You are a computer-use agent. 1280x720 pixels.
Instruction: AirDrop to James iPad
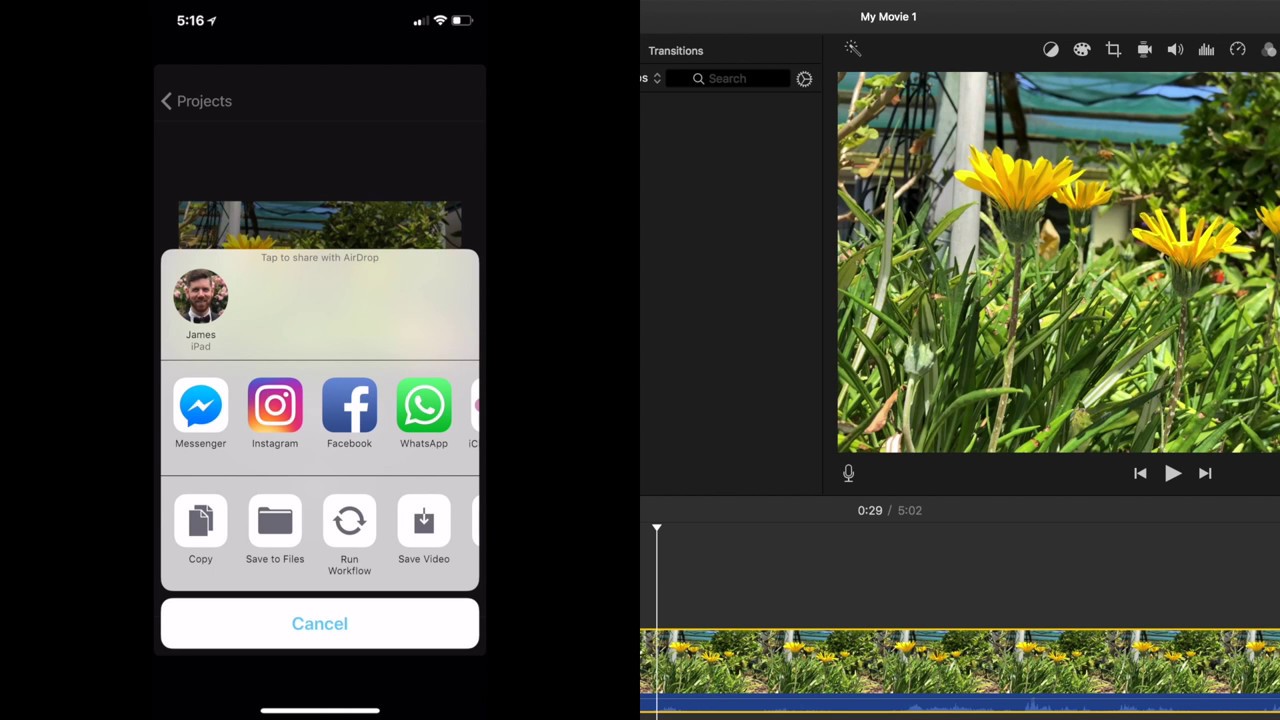click(x=200, y=310)
